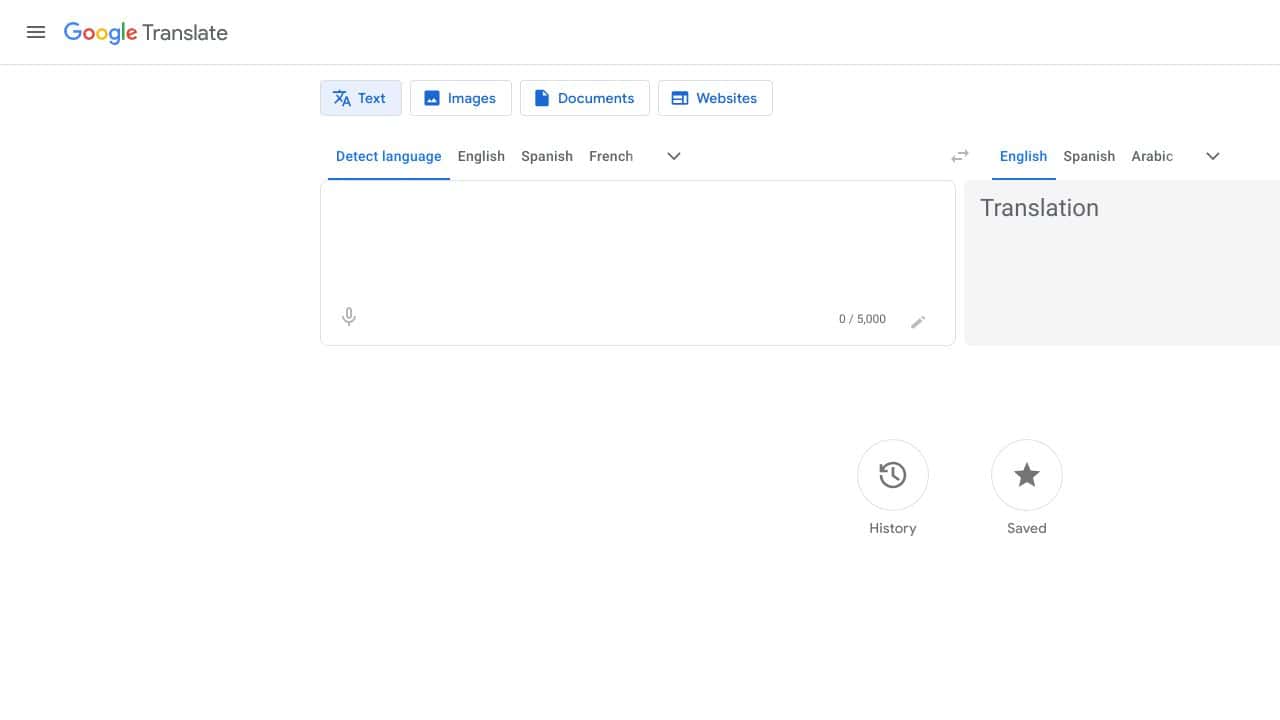Expand more source languages chevron
The image size is (1280, 720).
674,156
